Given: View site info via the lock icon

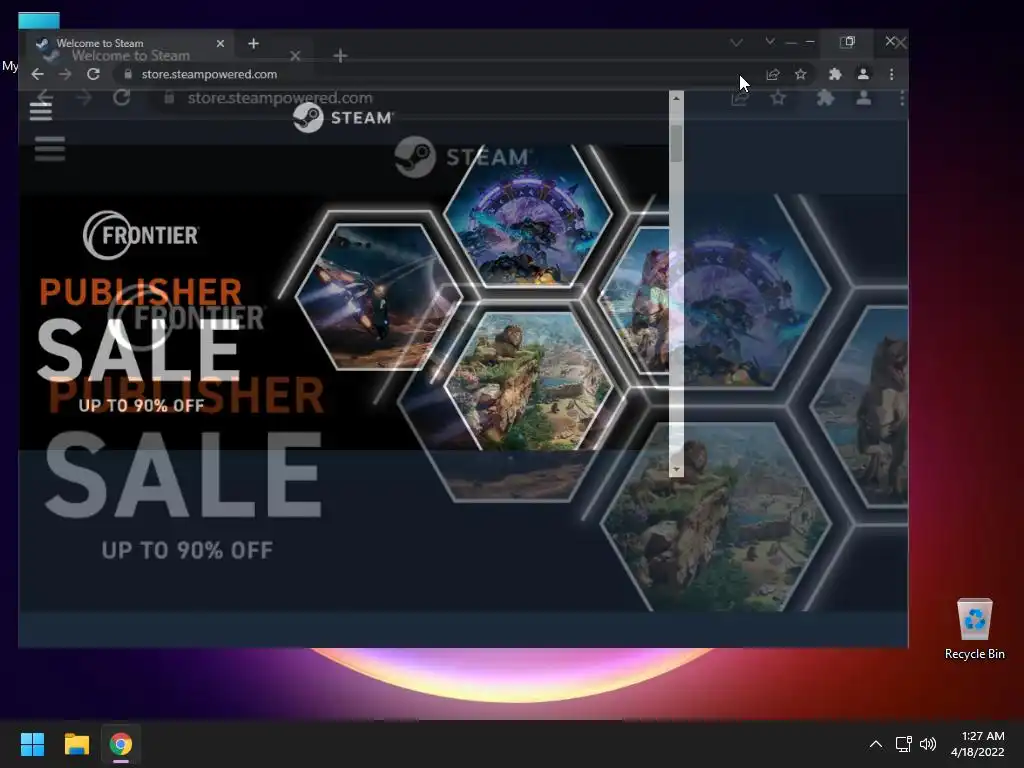Looking at the screenshot, I should tap(128, 74).
